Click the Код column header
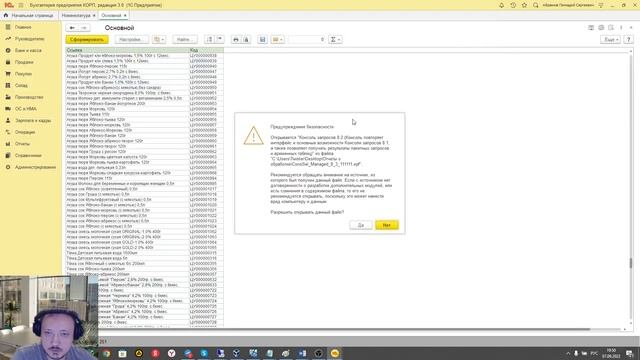Viewport: 640px width, 360px height. click(x=206, y=50)
